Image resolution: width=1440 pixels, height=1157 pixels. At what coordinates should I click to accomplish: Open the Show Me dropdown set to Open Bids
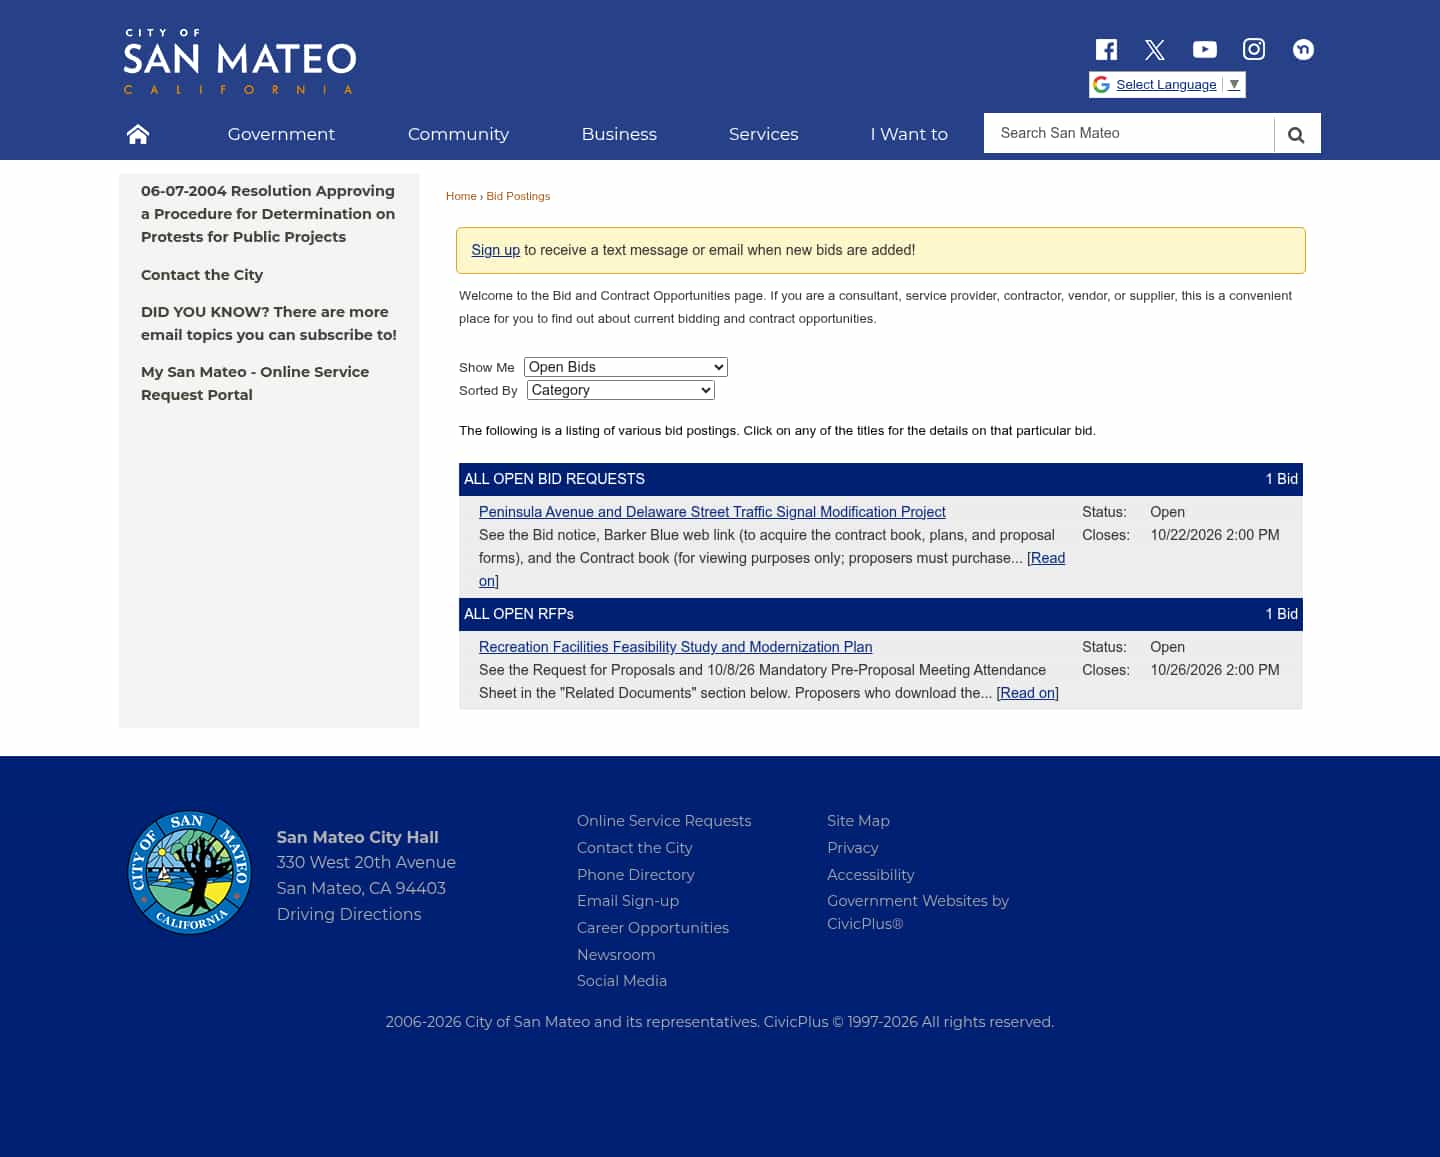click(626, 367)
